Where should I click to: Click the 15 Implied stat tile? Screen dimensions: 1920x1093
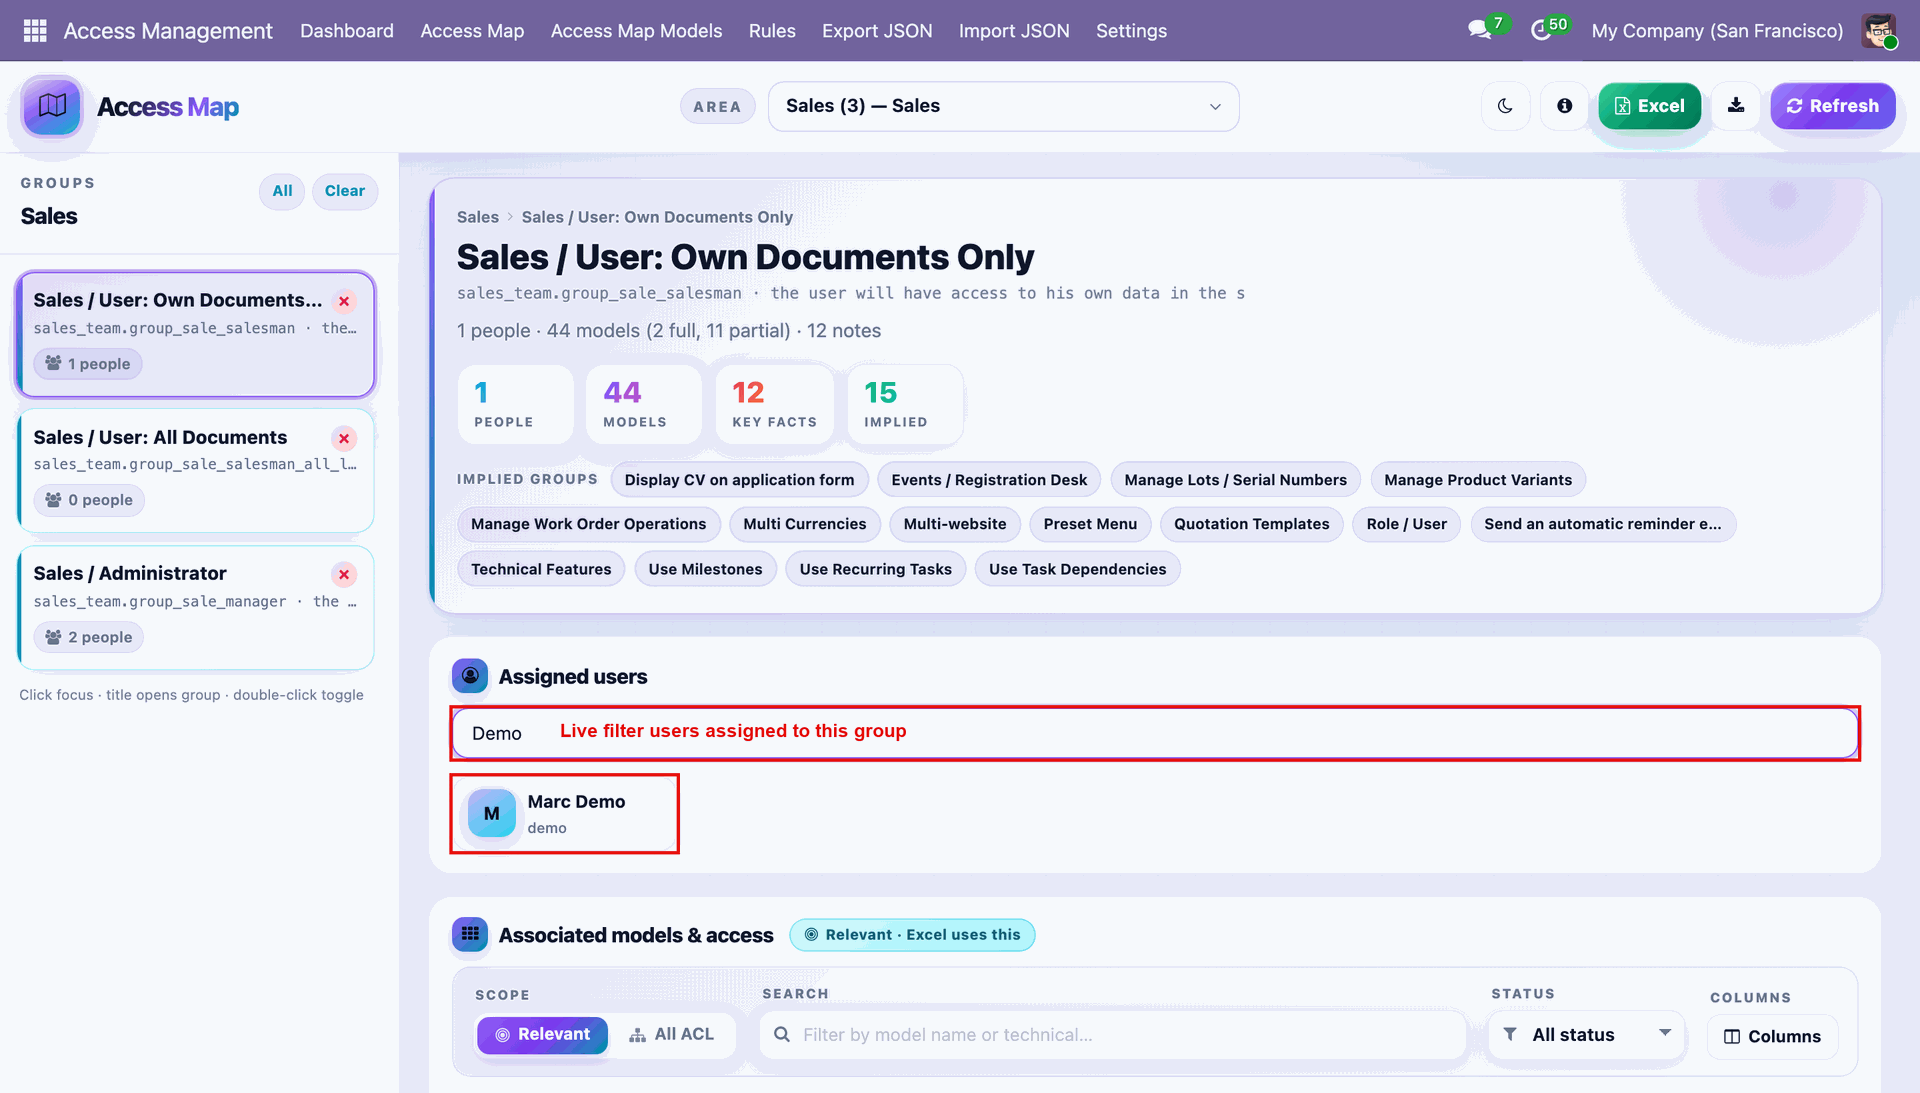[905, 404]
